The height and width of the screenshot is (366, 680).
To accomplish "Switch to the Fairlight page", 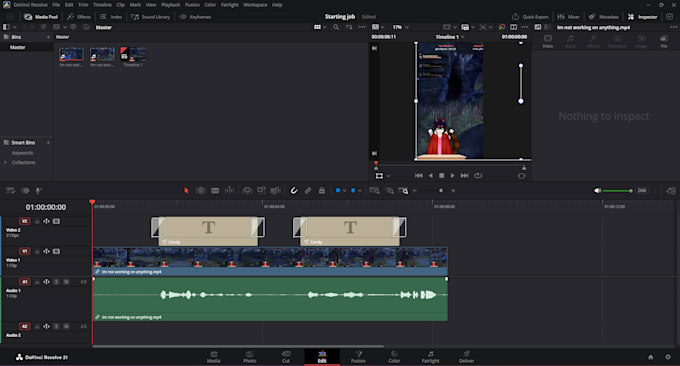I will tap(430, 357).
